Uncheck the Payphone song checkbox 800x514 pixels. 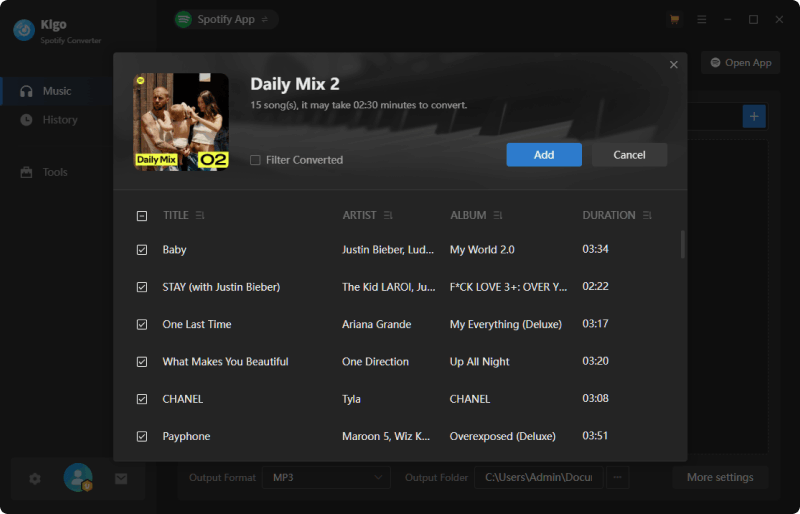point(142,436)
